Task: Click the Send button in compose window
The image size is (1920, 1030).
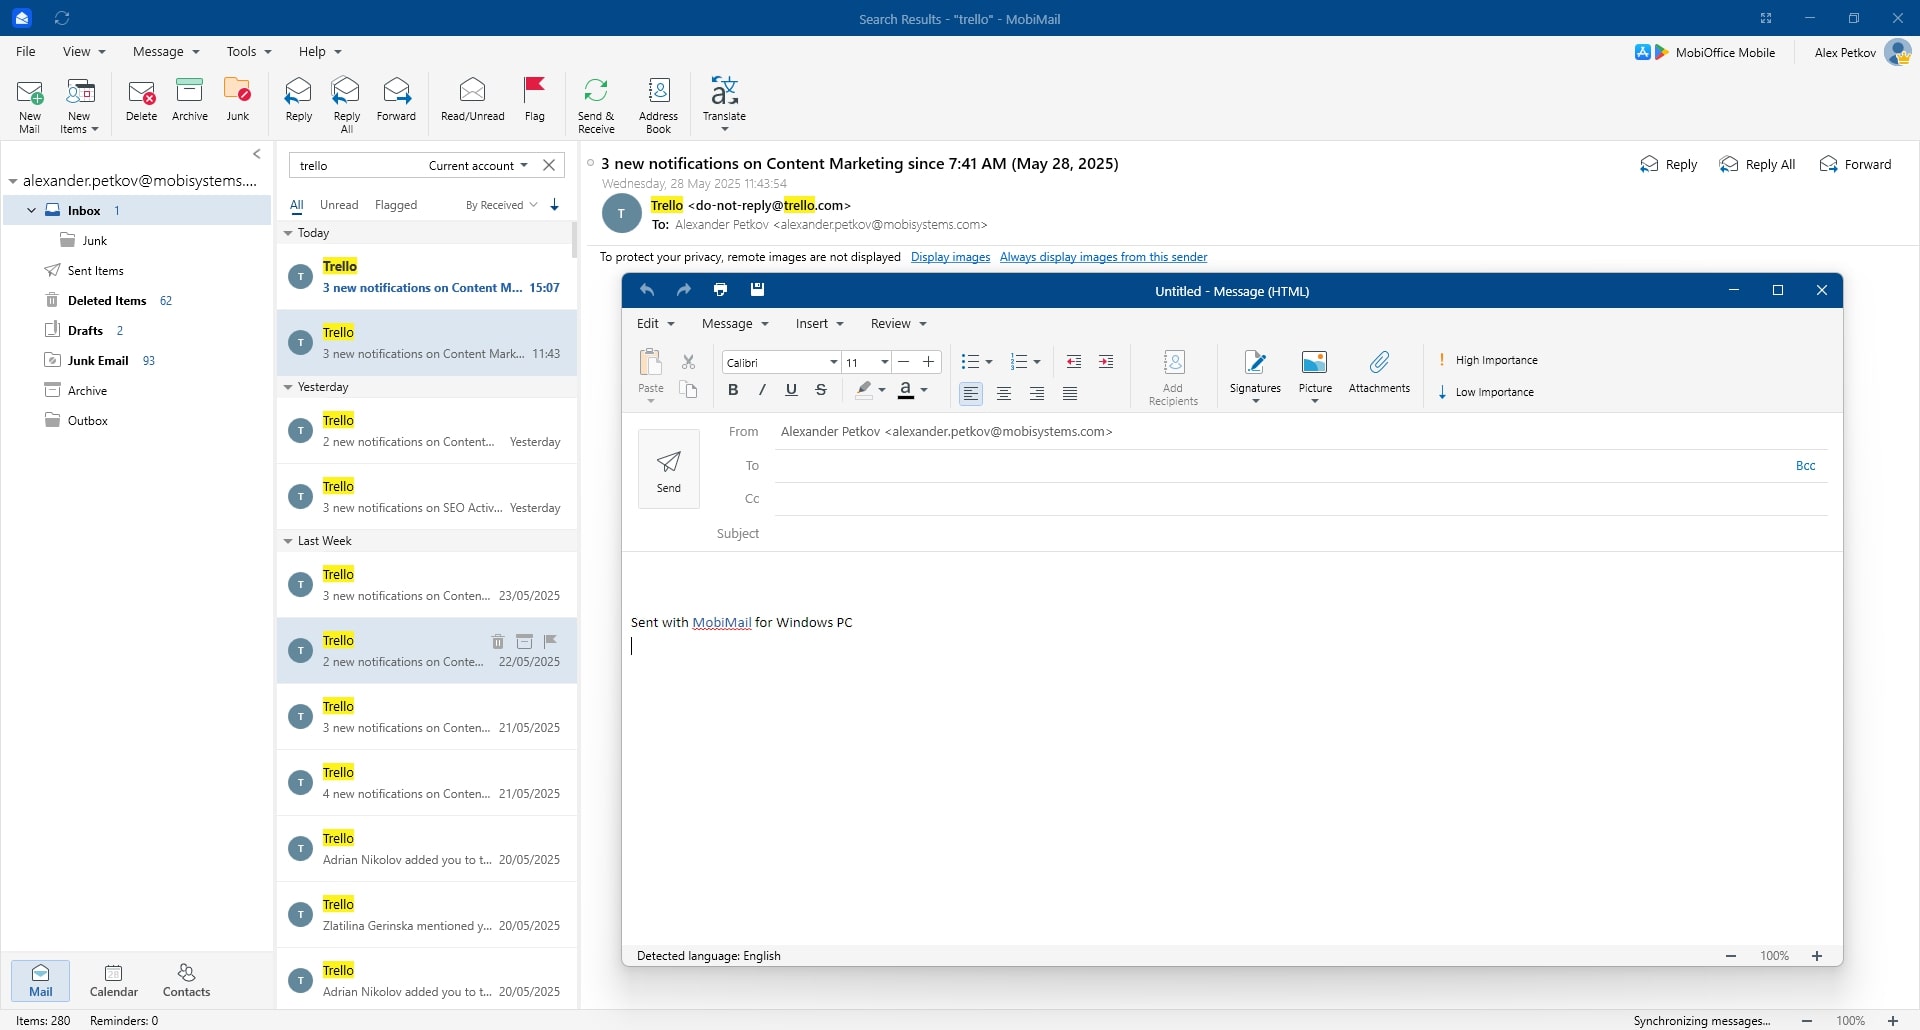Action: (669, 469)
